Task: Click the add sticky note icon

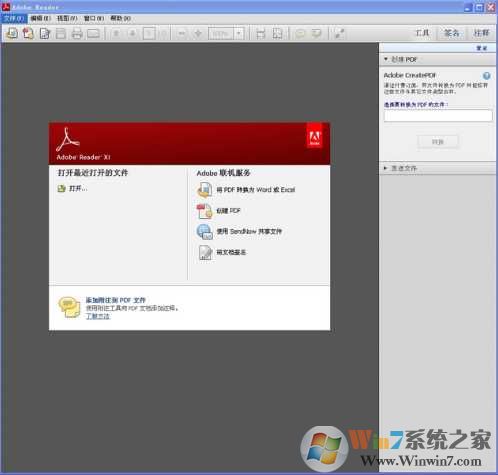Action: tap(300, 33)
